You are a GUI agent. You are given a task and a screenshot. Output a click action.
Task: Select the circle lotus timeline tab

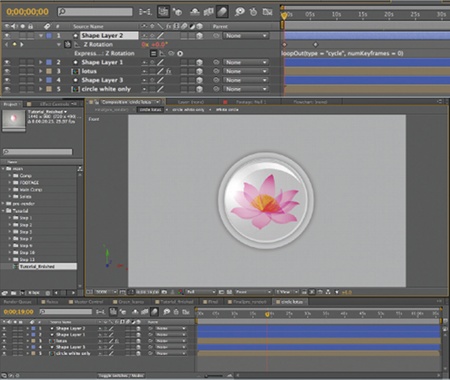tap(291, 302)
